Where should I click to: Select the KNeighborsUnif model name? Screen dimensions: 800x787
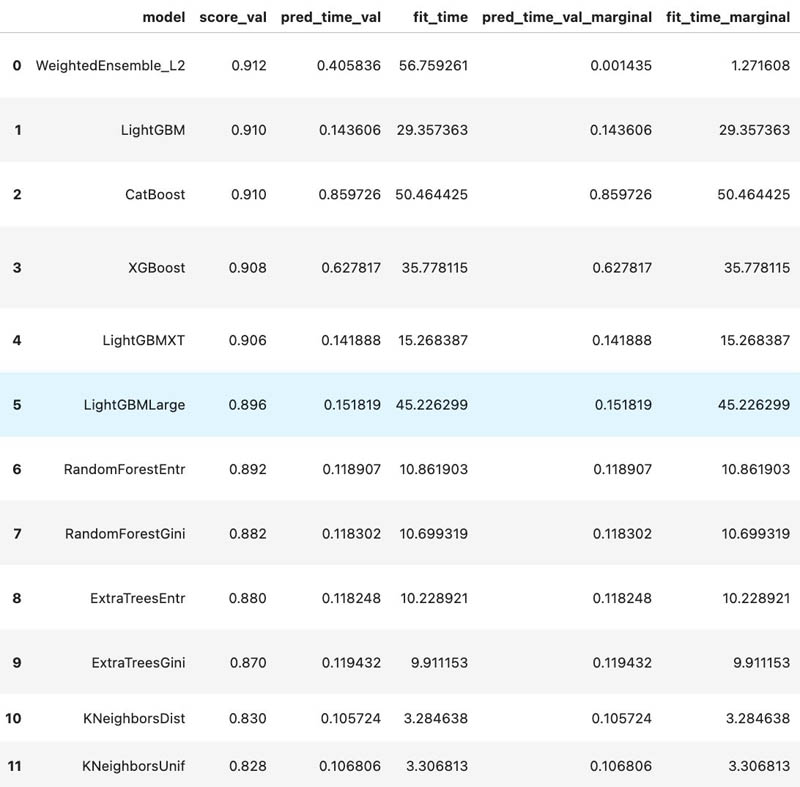(x=134, y=766)
